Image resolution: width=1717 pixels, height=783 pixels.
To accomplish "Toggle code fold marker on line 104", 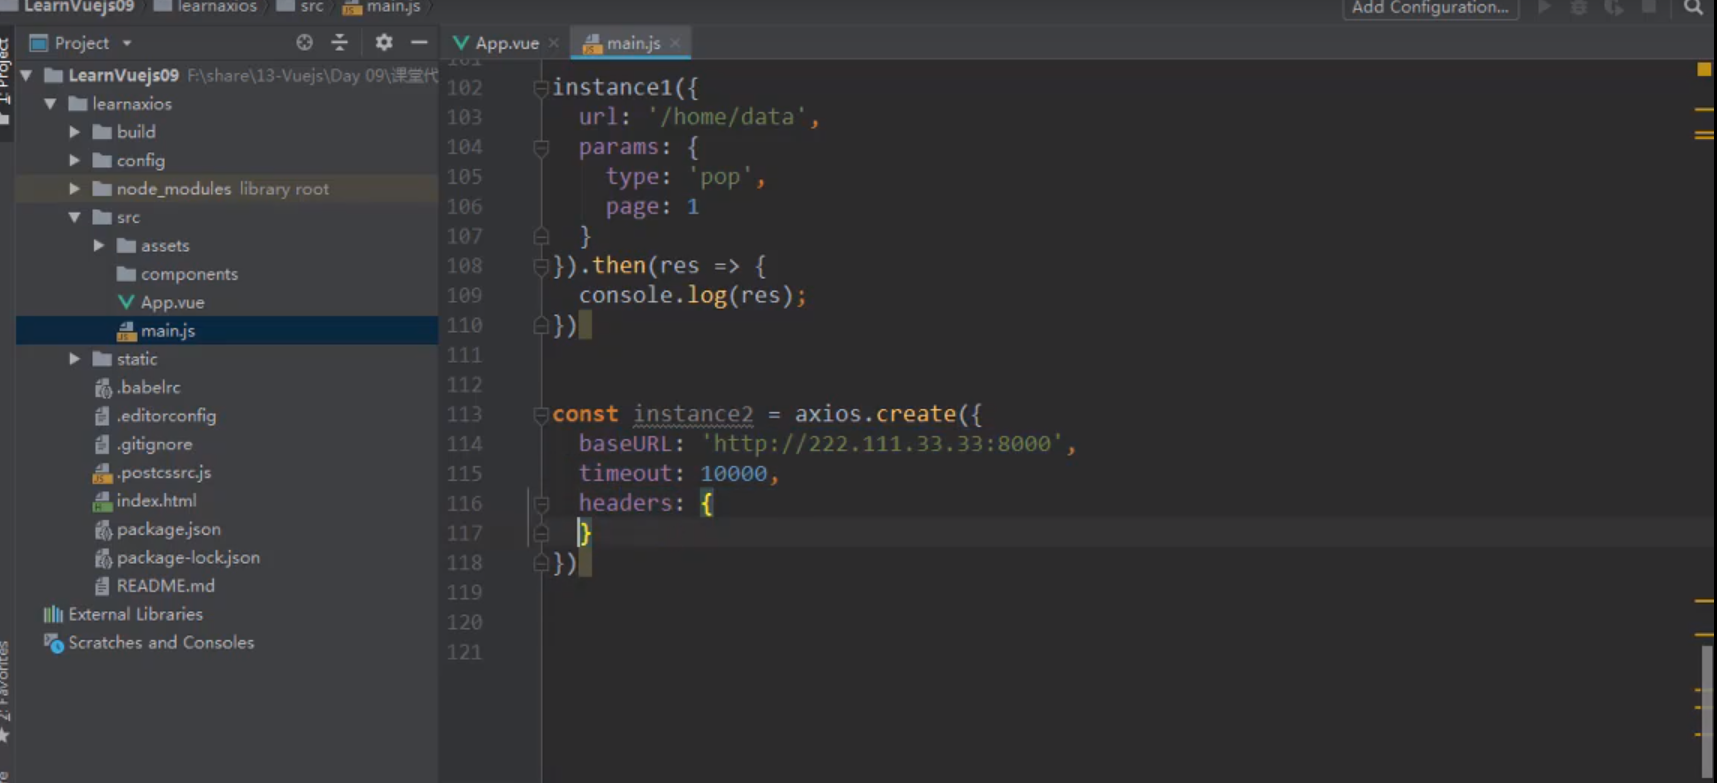I will (541, 148).
